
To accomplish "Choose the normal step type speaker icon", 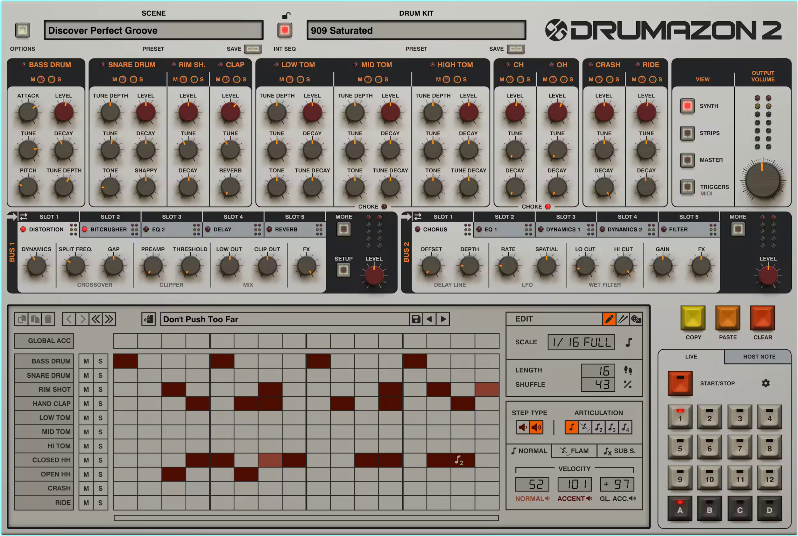I will tap(522, 427).
